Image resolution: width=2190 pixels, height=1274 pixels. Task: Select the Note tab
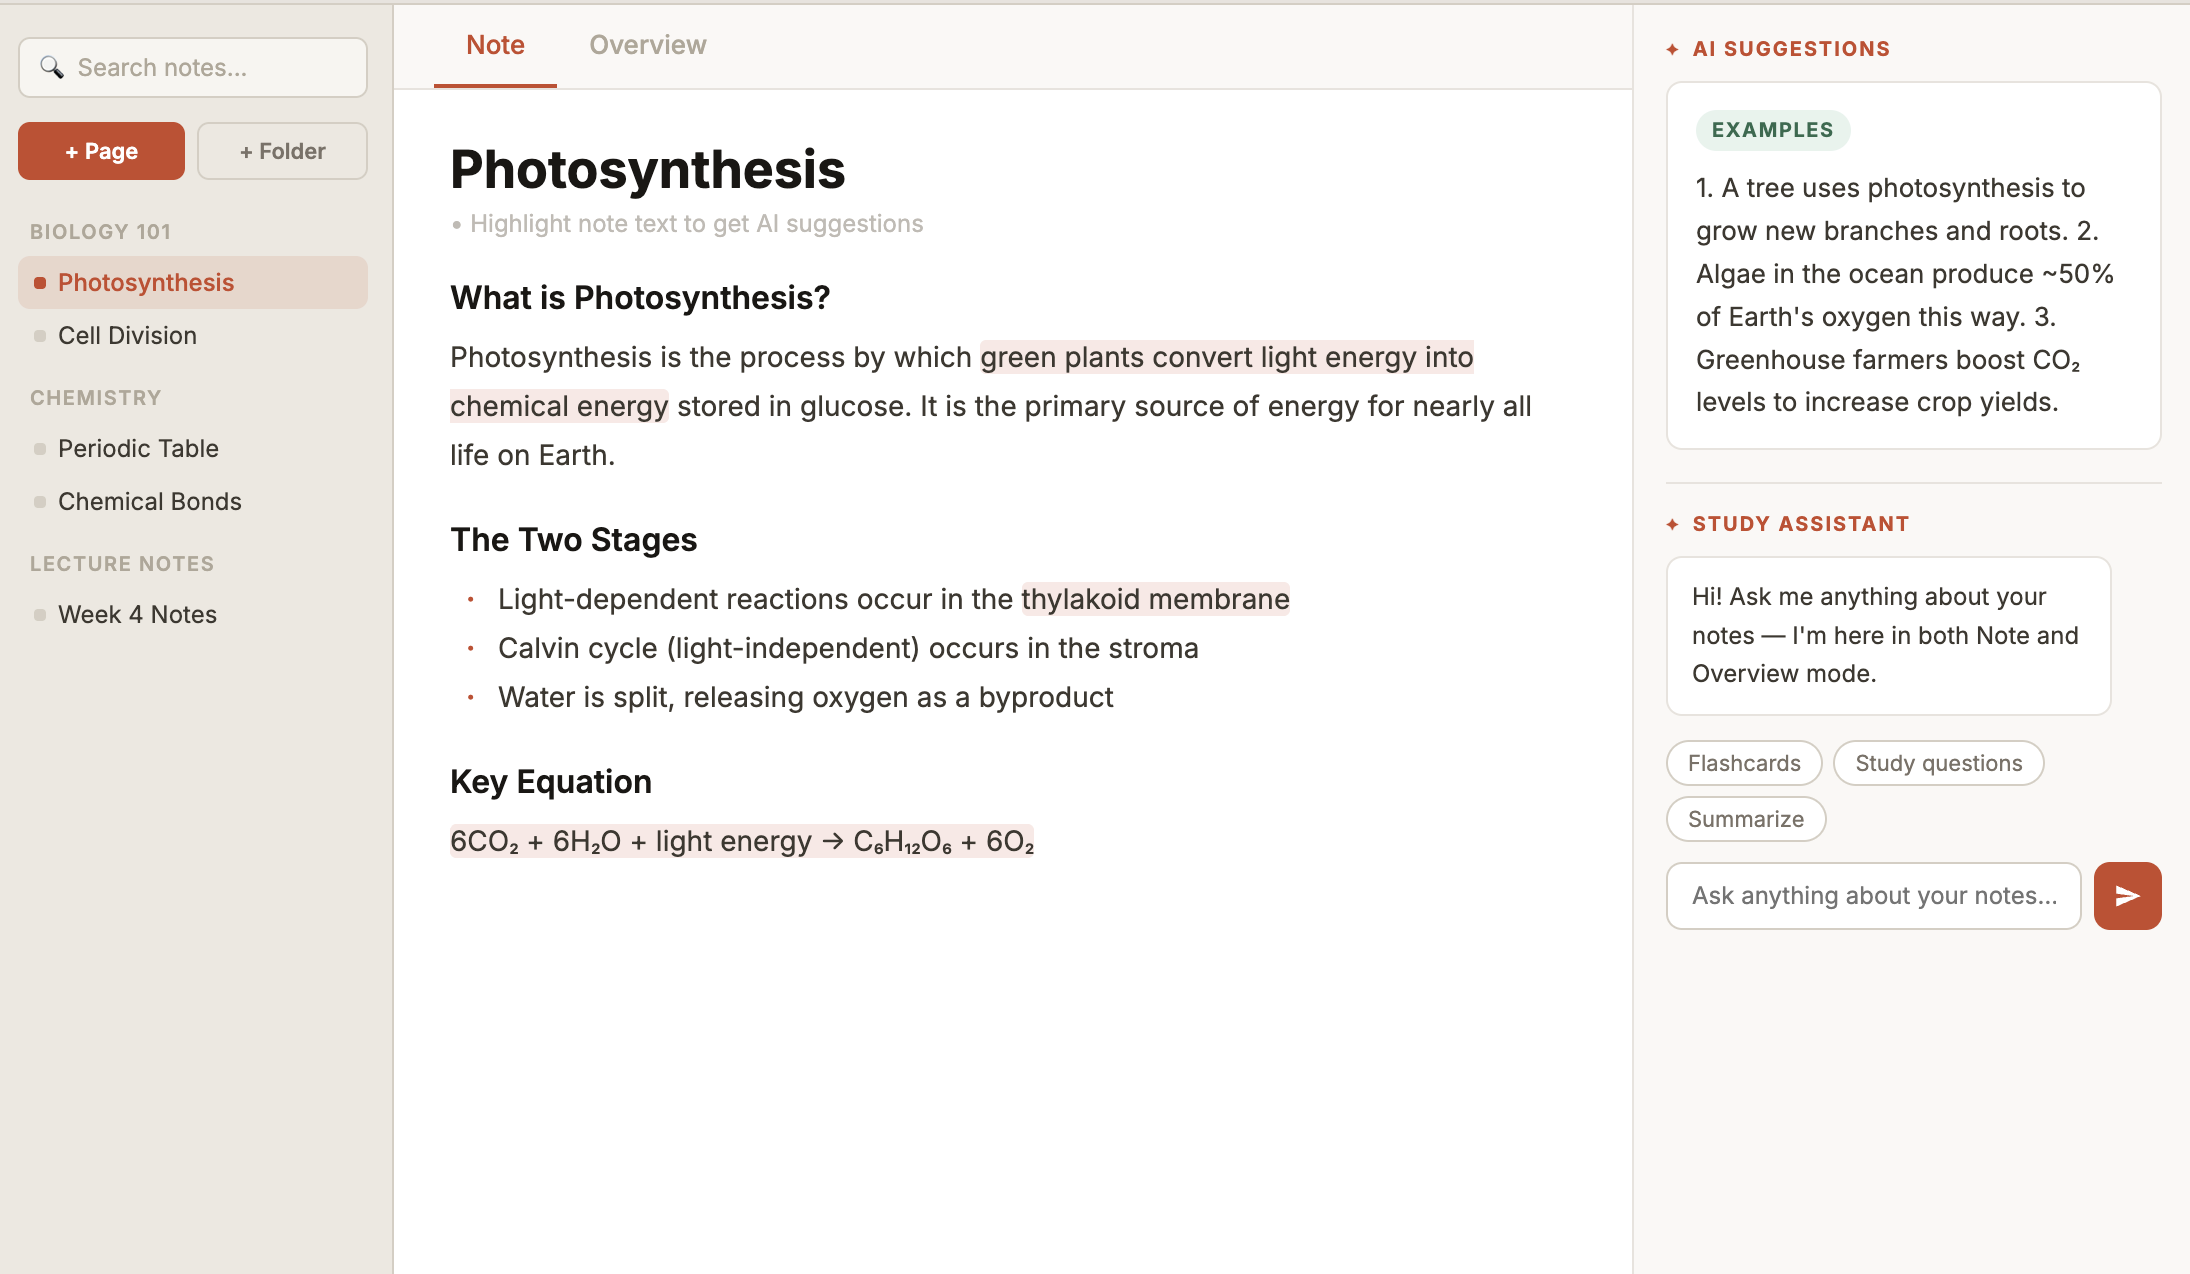(x=495, y=45)
